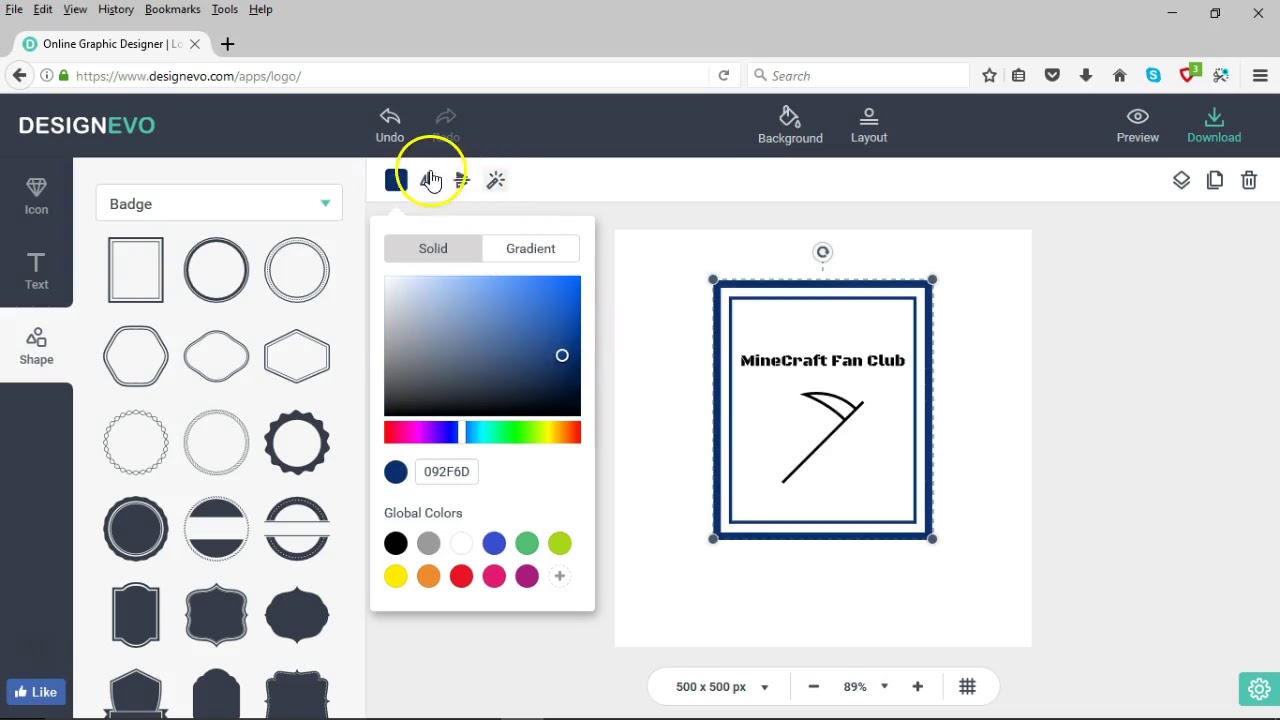Open the File menu
Viewport: 1280px width, 720px height.
pyautogui.click(x=14, y=9)
